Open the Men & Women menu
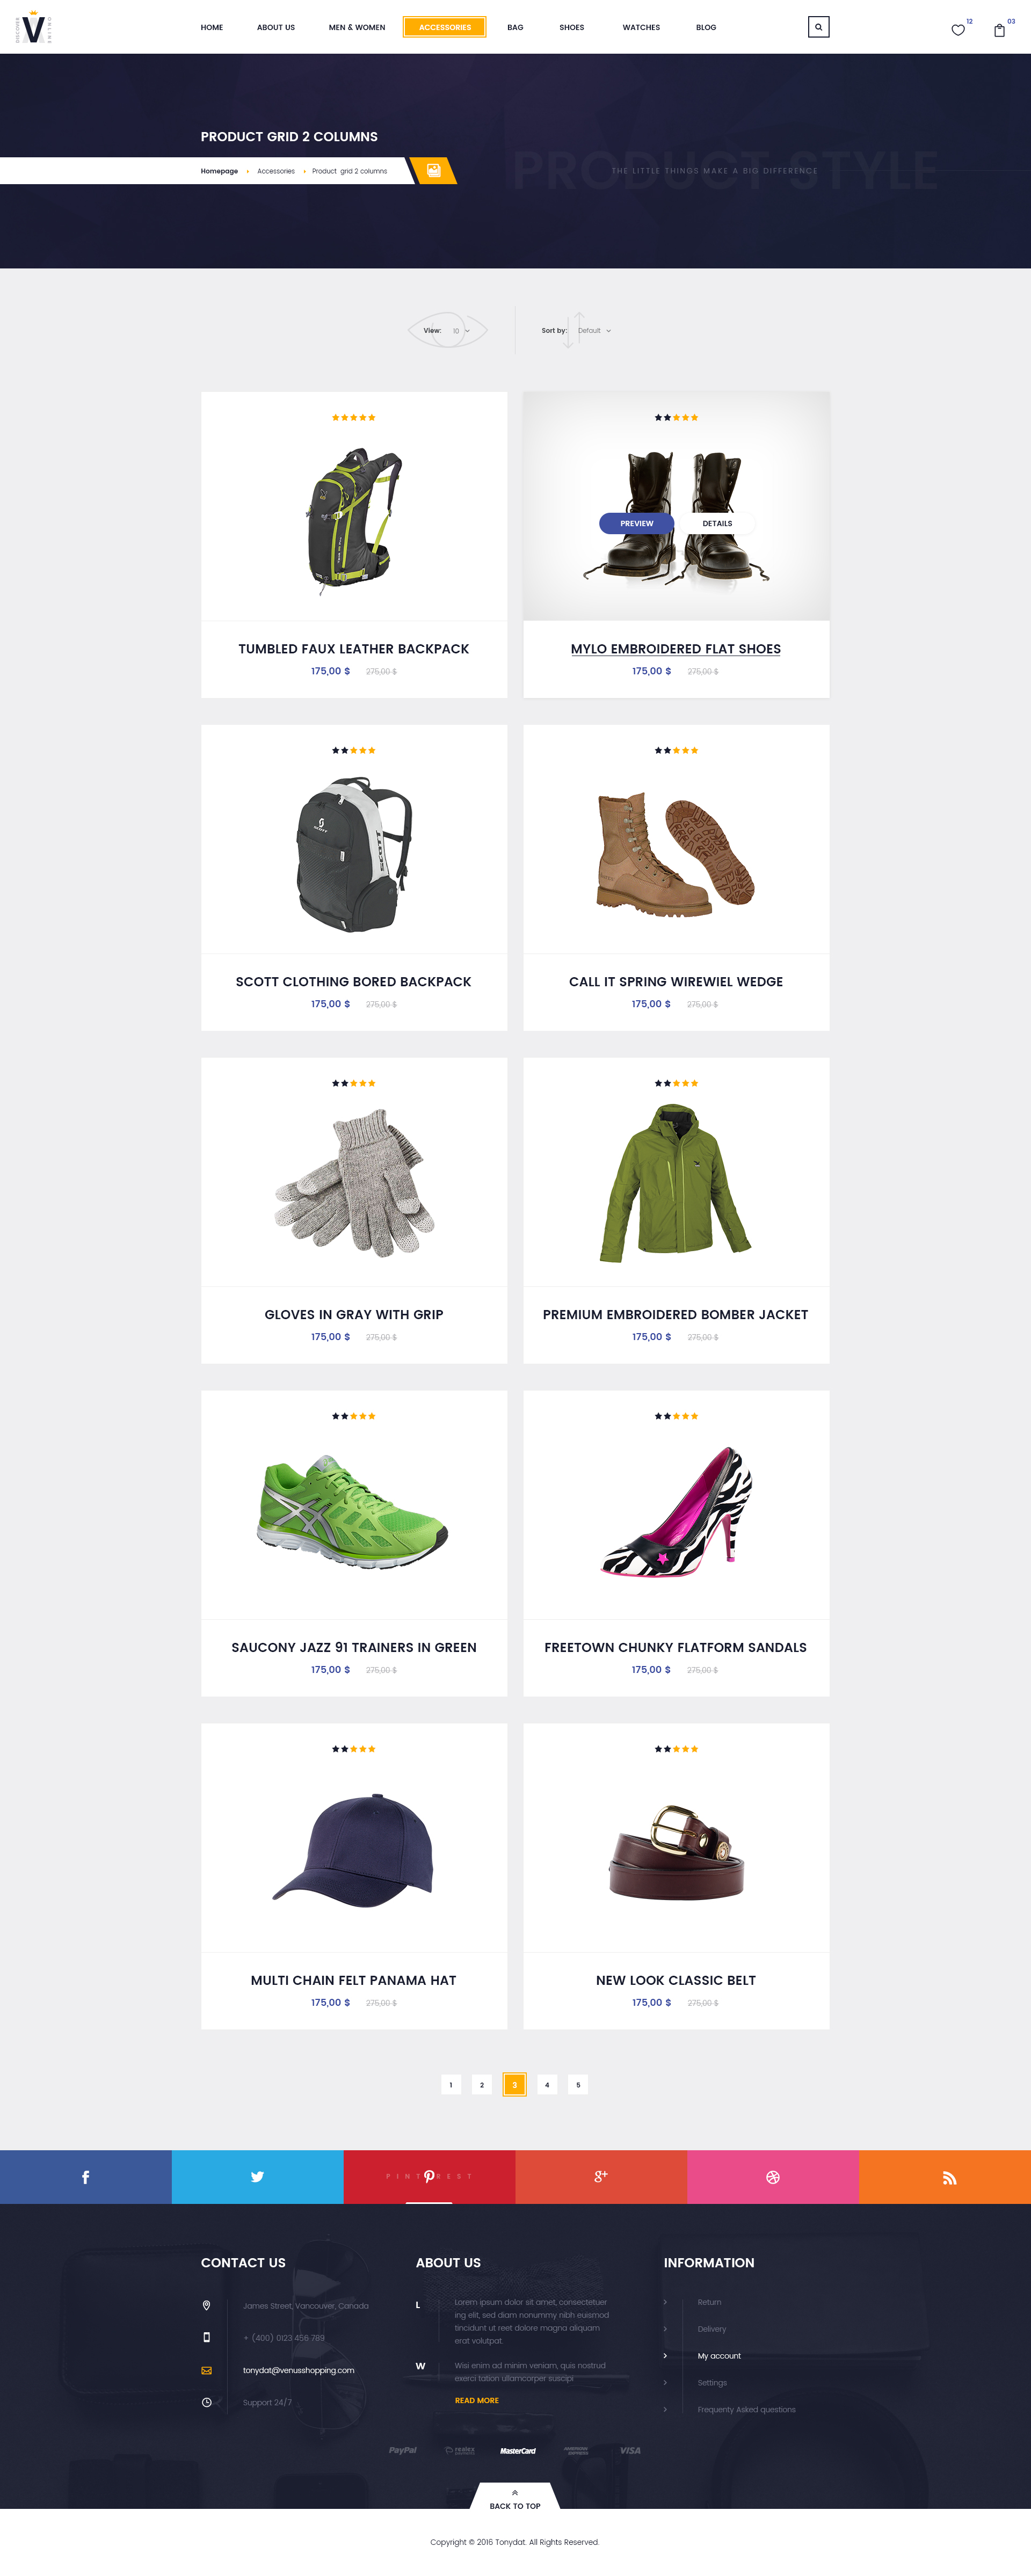1031x2576 pixels. [x=357, y=27]
